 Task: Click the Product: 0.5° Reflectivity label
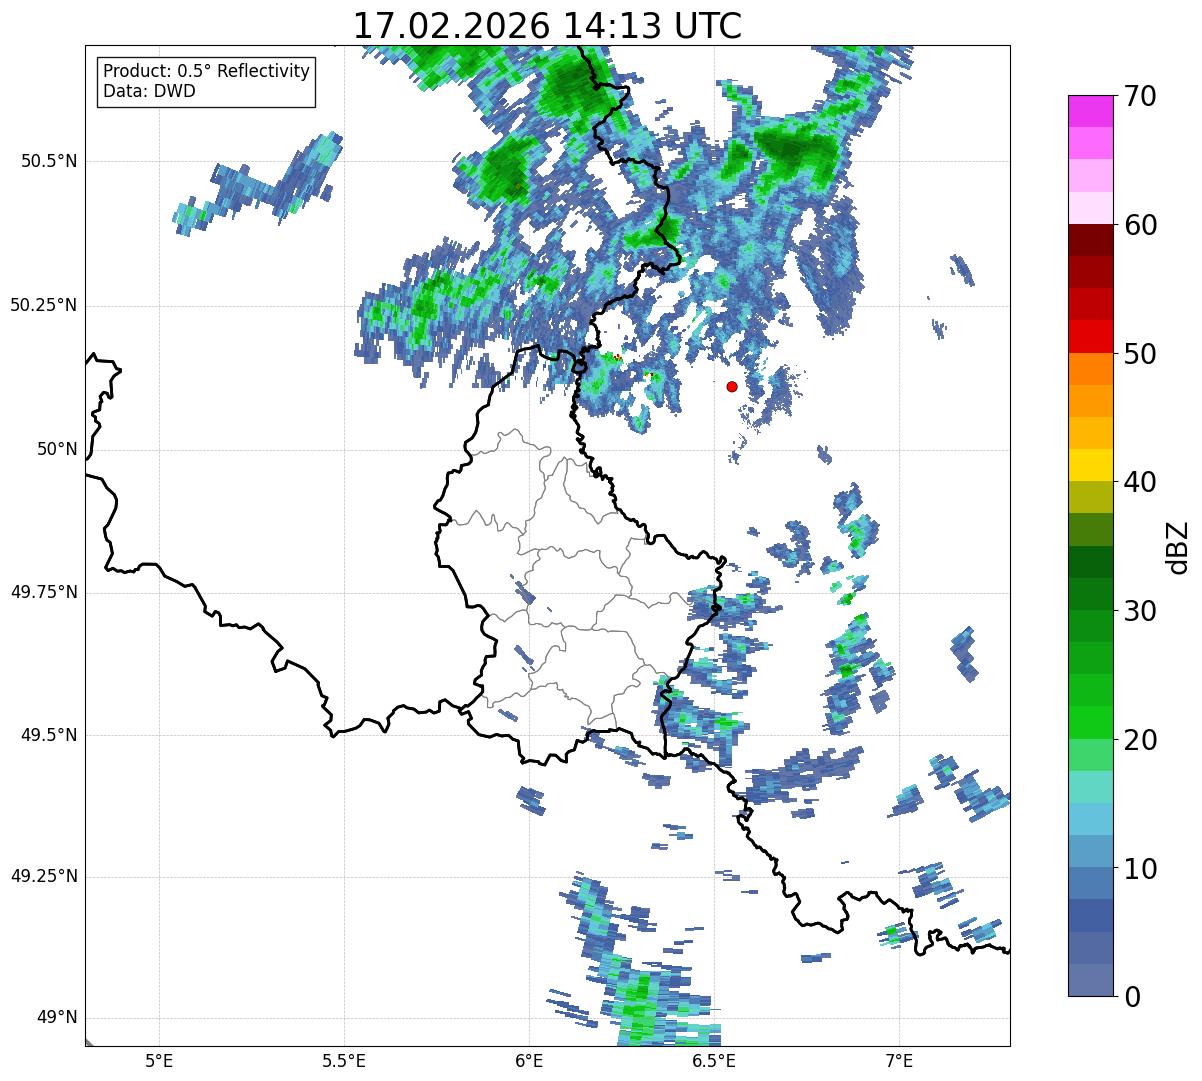207,71
